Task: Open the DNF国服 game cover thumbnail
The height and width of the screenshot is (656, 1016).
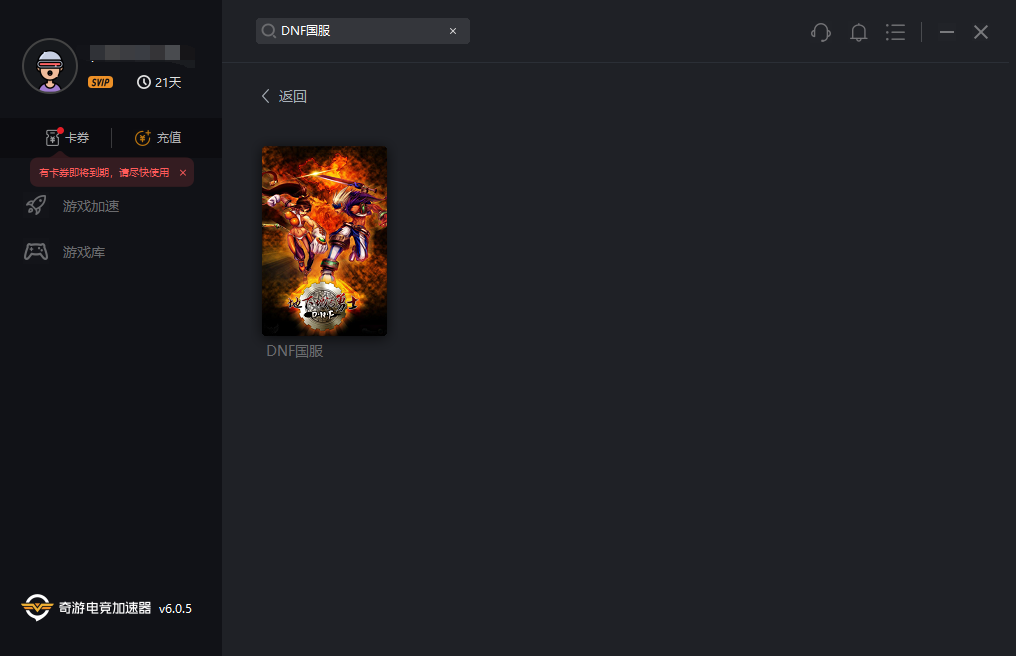Action: click(324, 241)
